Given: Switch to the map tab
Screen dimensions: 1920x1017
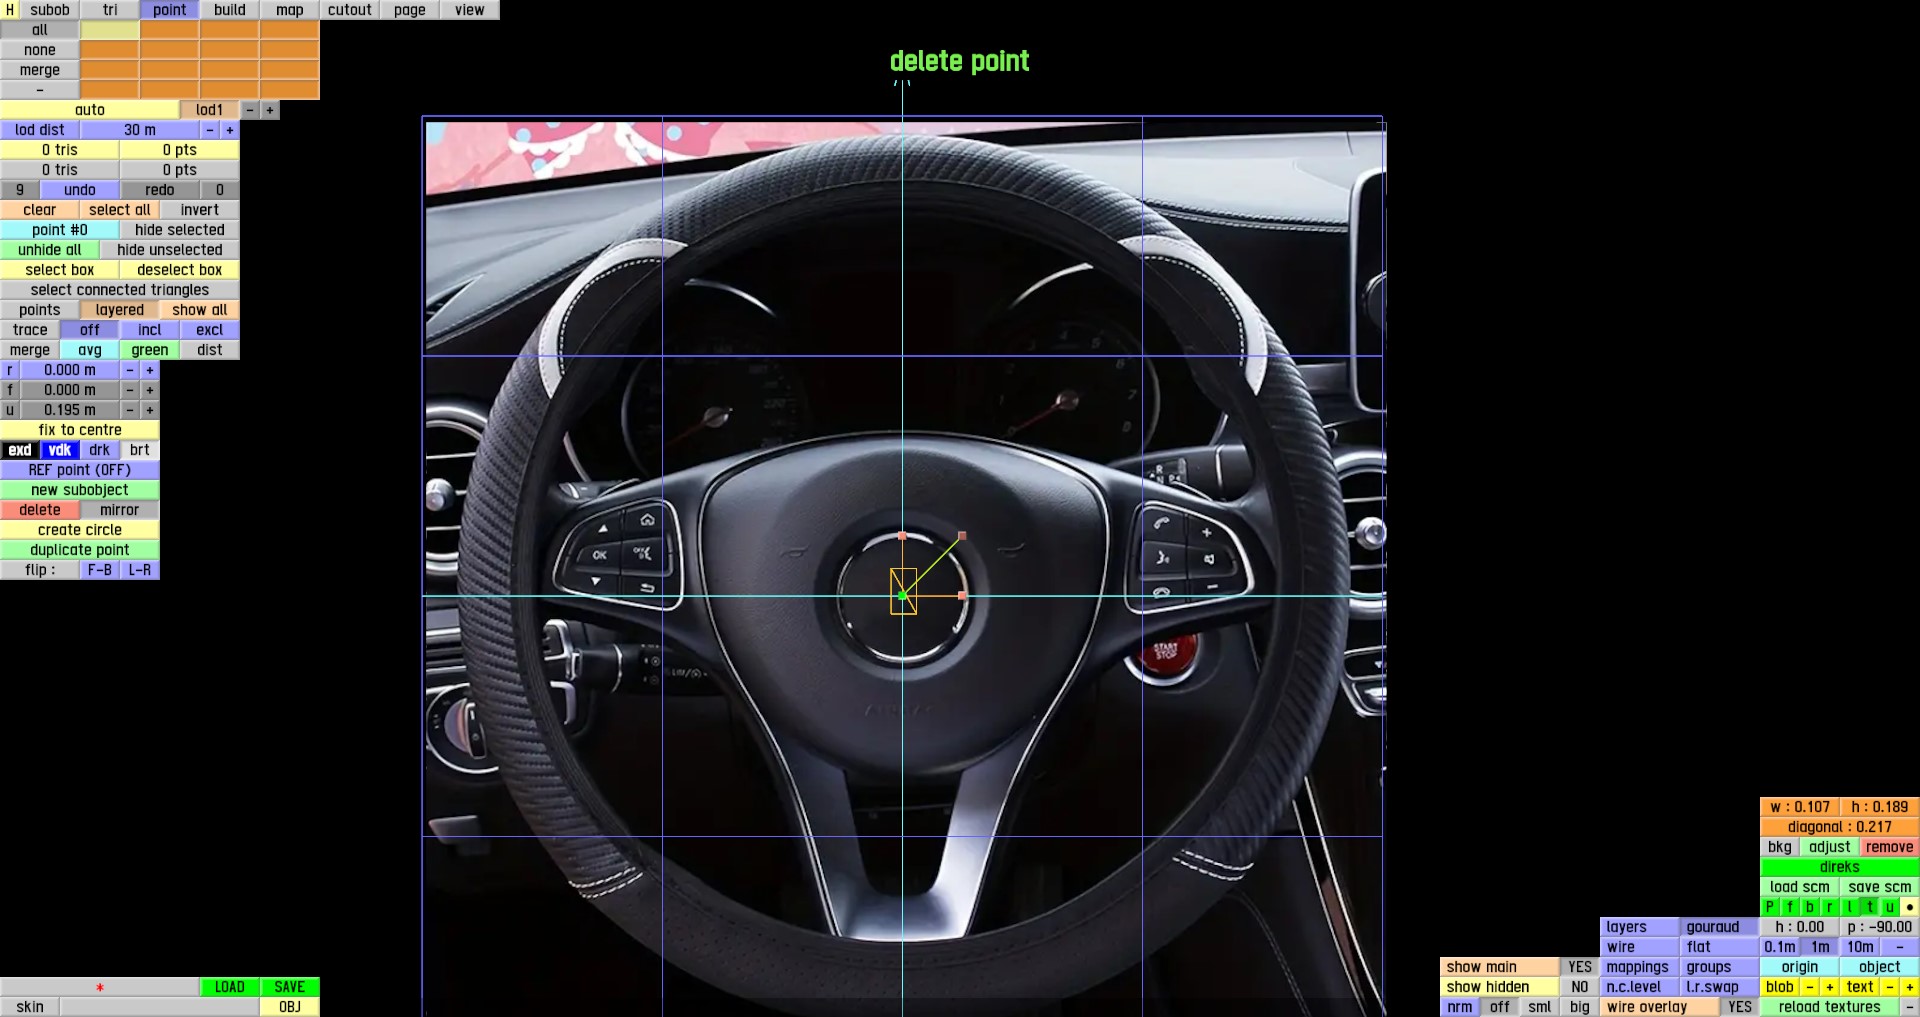Looking at the screenshot, I should point(290,10).
